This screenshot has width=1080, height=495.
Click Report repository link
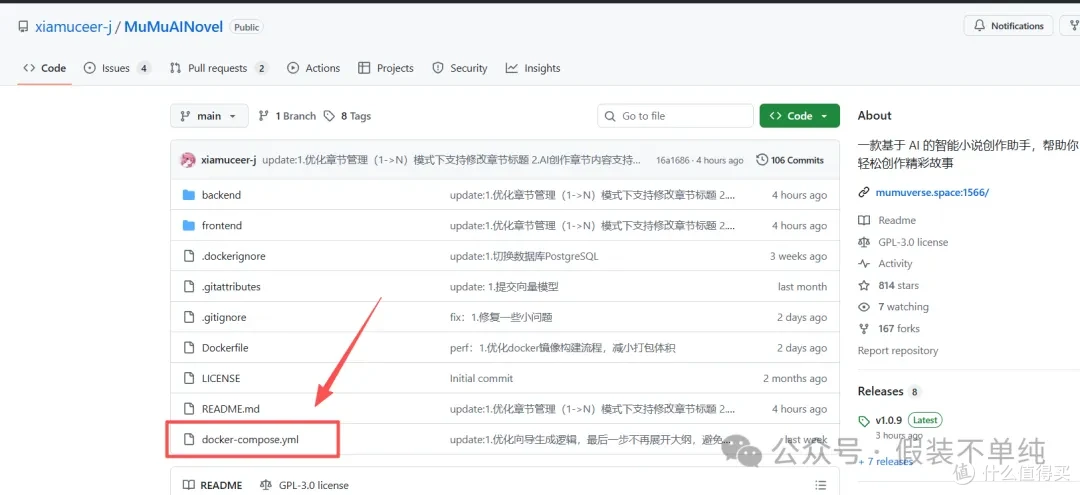click(897, 350)
